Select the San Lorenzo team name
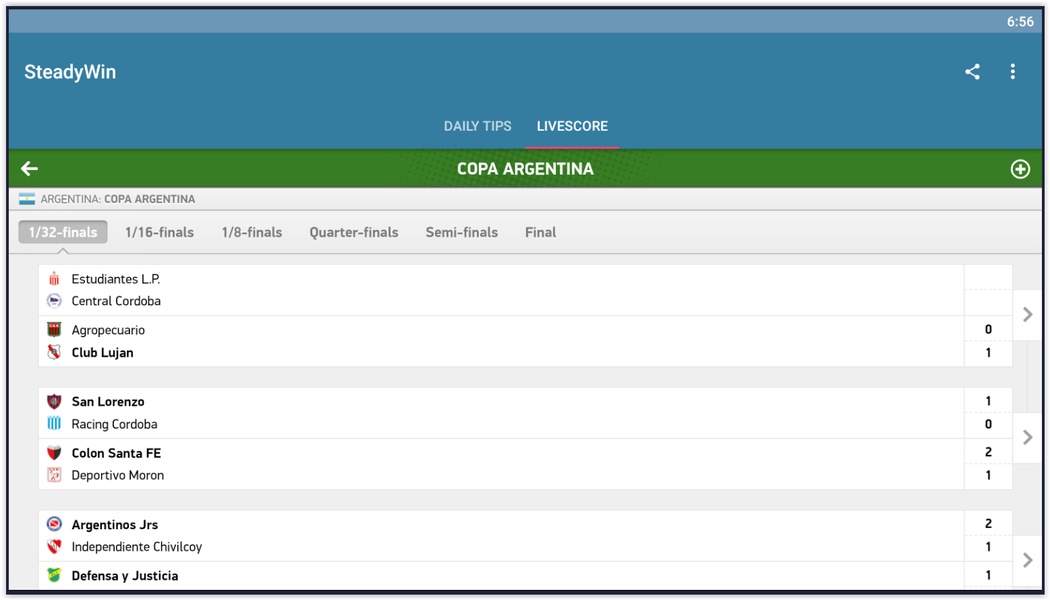The image size is (1050, 600). pos(108,401)
